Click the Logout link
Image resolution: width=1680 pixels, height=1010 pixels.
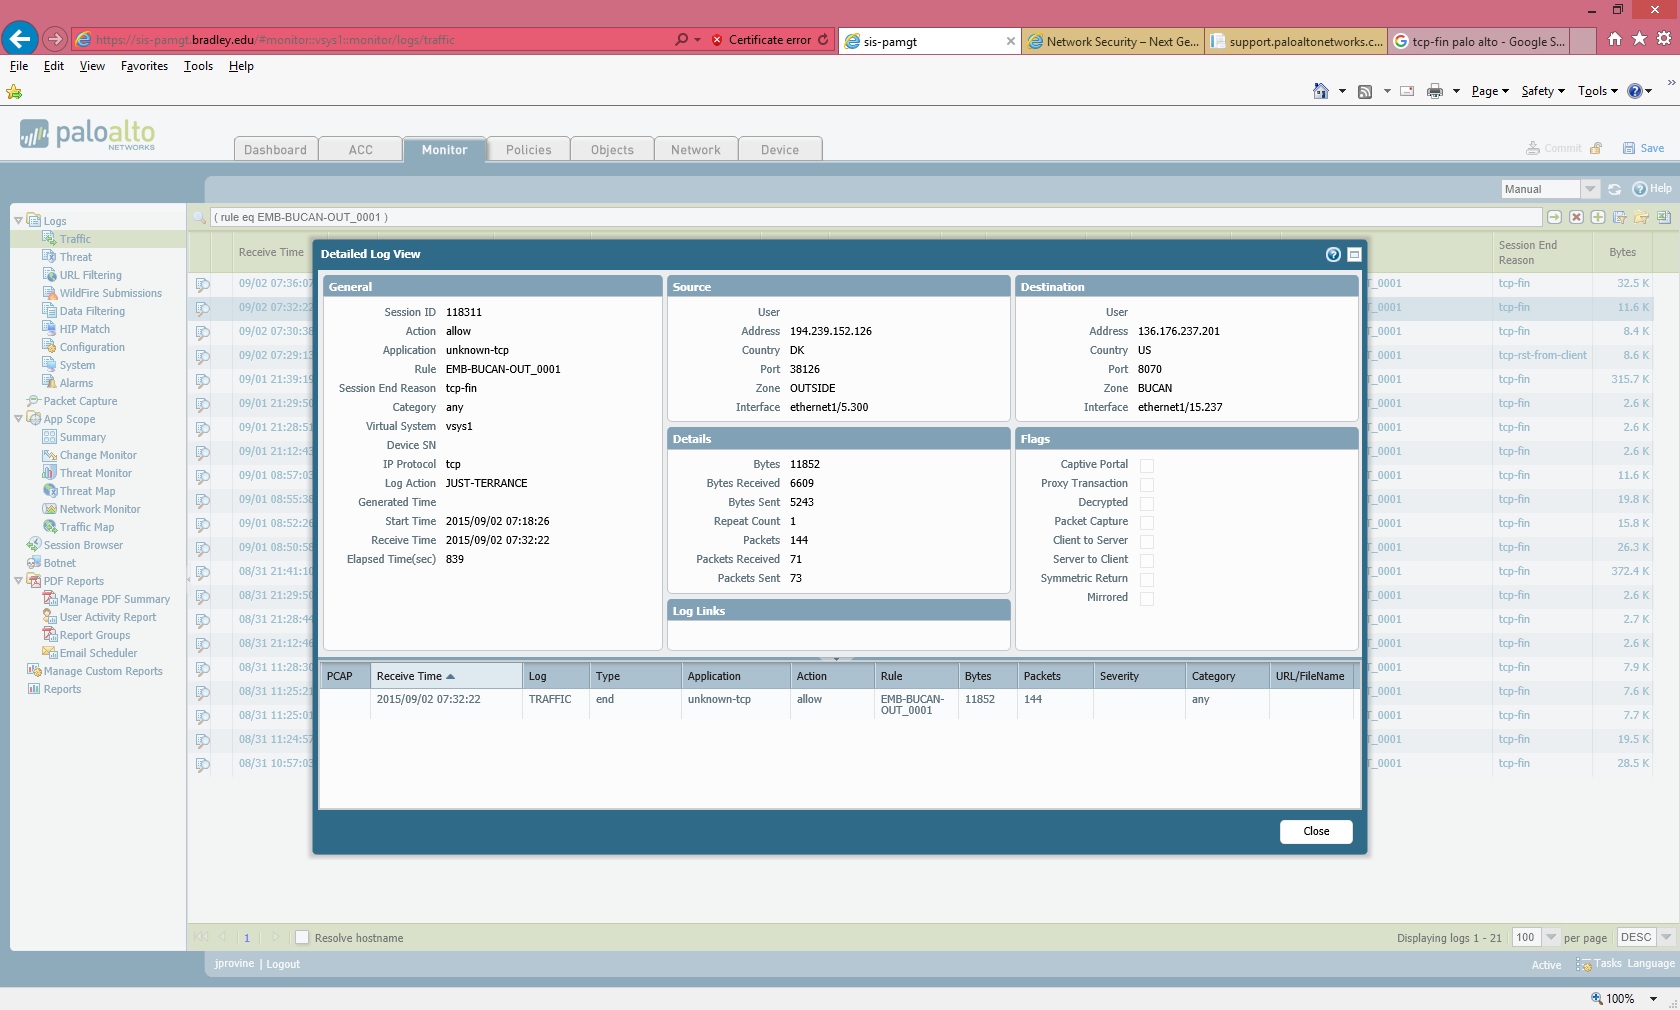283,964
